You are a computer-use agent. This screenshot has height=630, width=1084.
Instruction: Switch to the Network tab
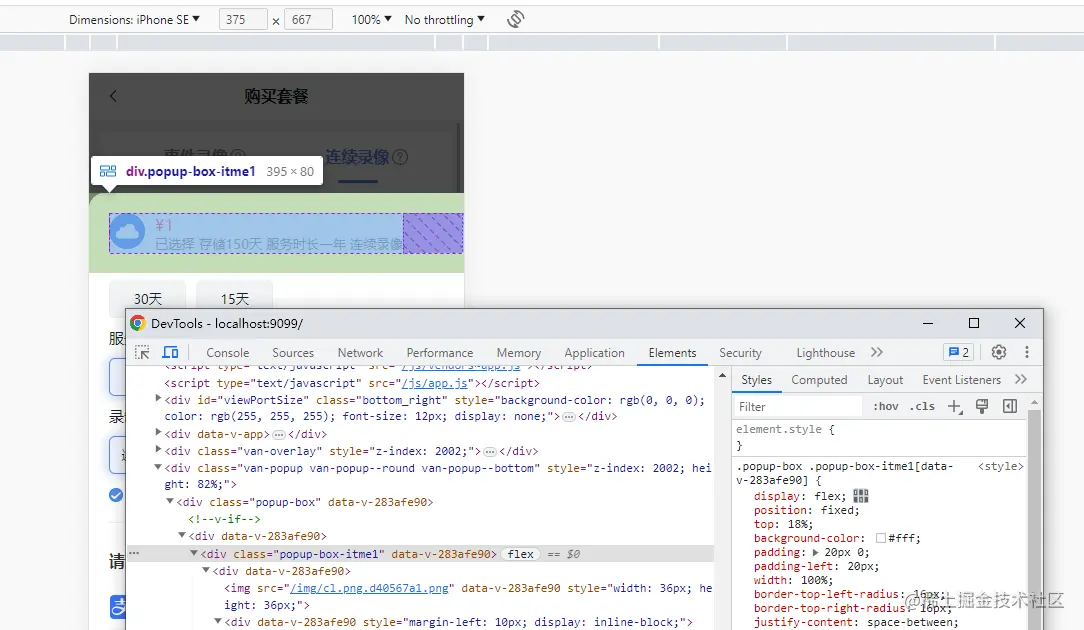360,353
